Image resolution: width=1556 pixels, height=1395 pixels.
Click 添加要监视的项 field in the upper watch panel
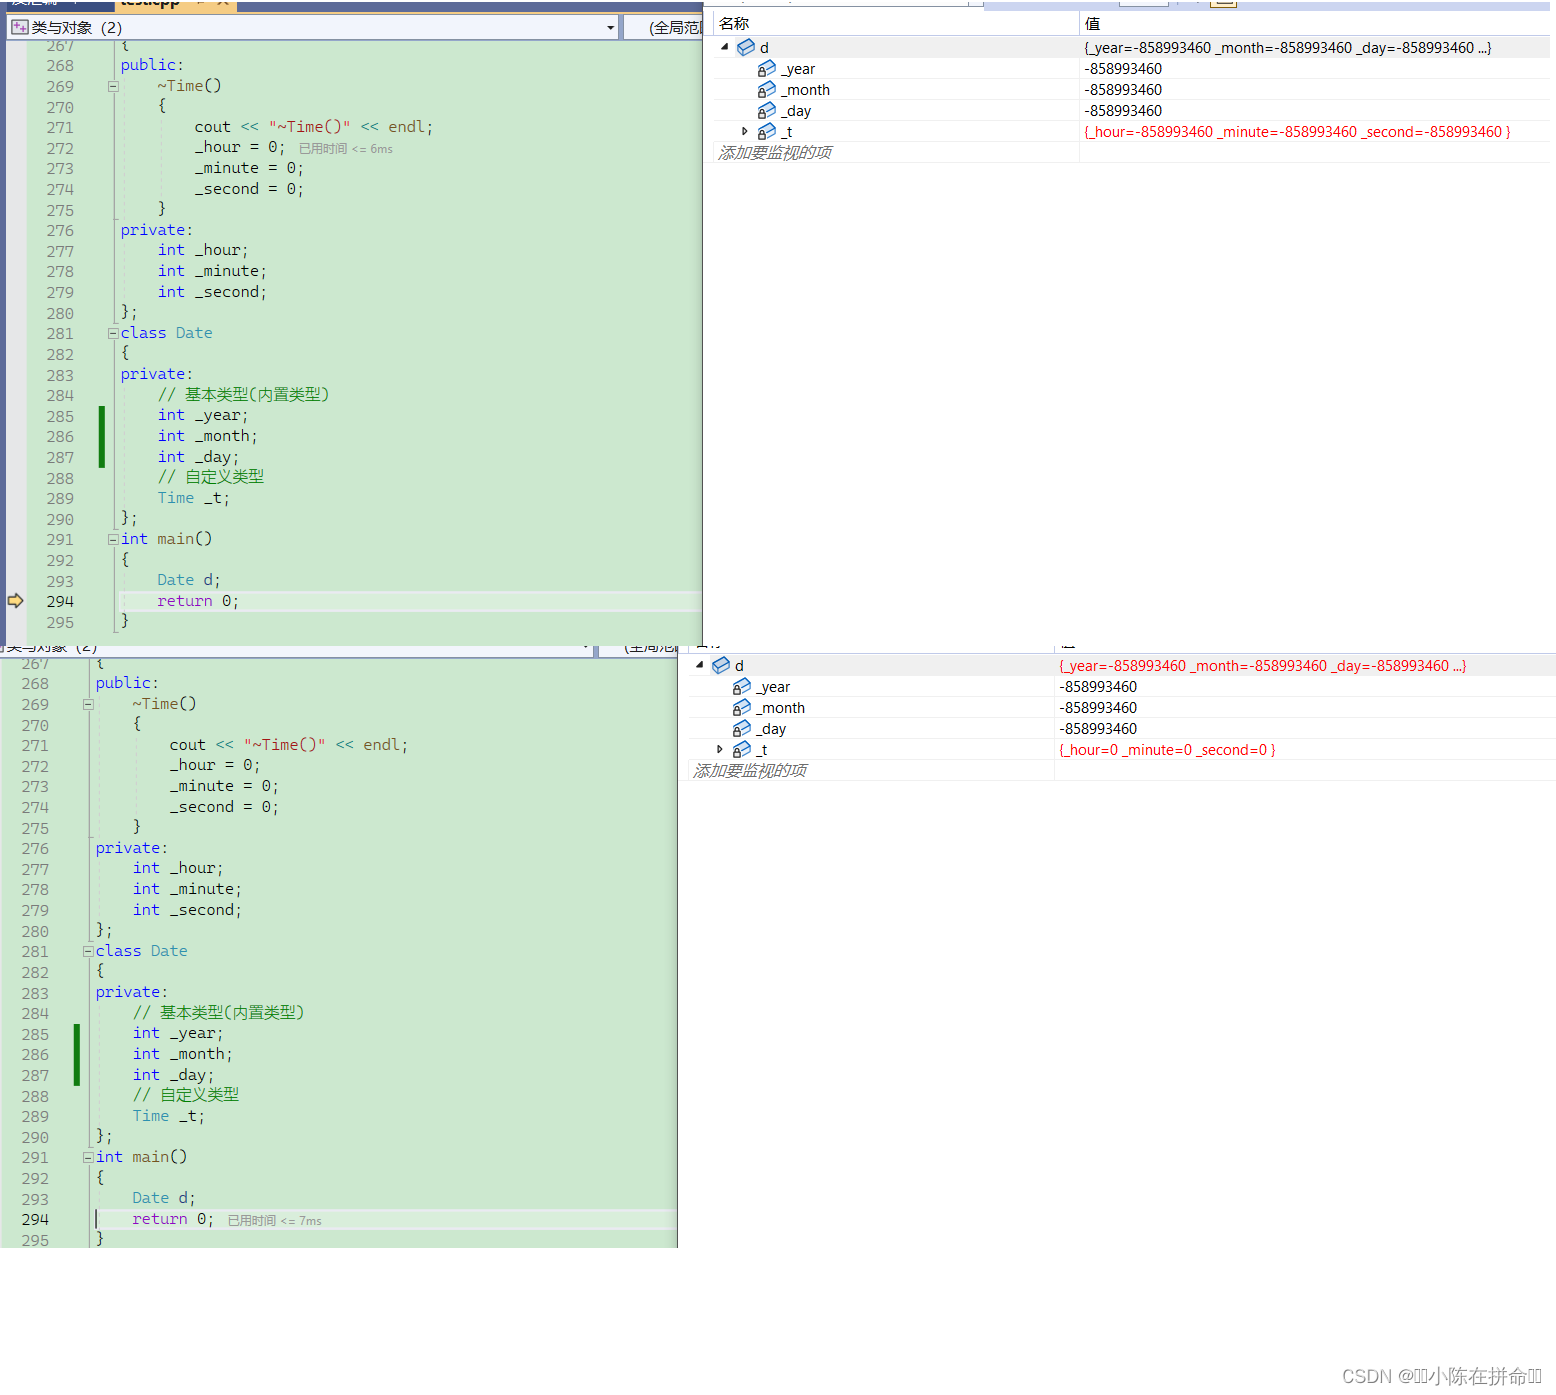(x=775, y=152)
